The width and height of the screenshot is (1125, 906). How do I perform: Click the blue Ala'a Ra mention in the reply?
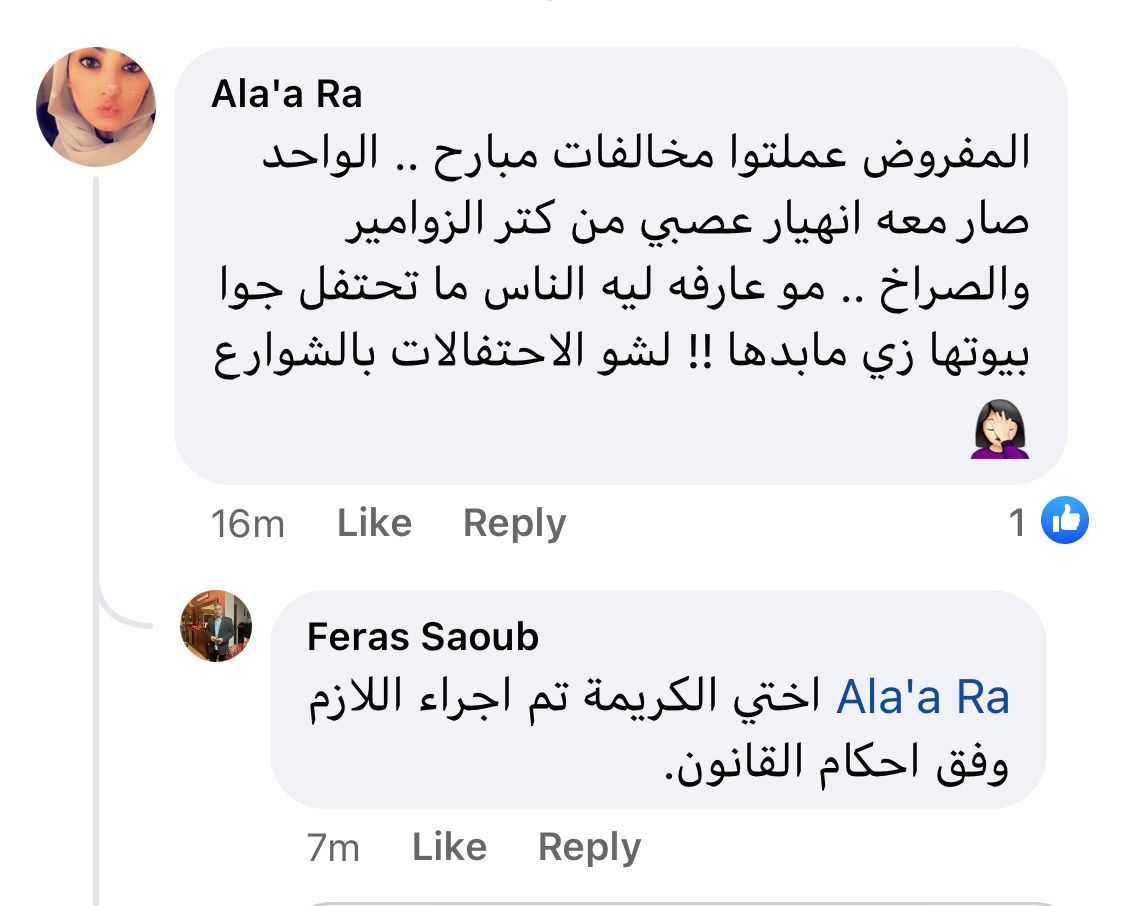[x=922, y=698]
